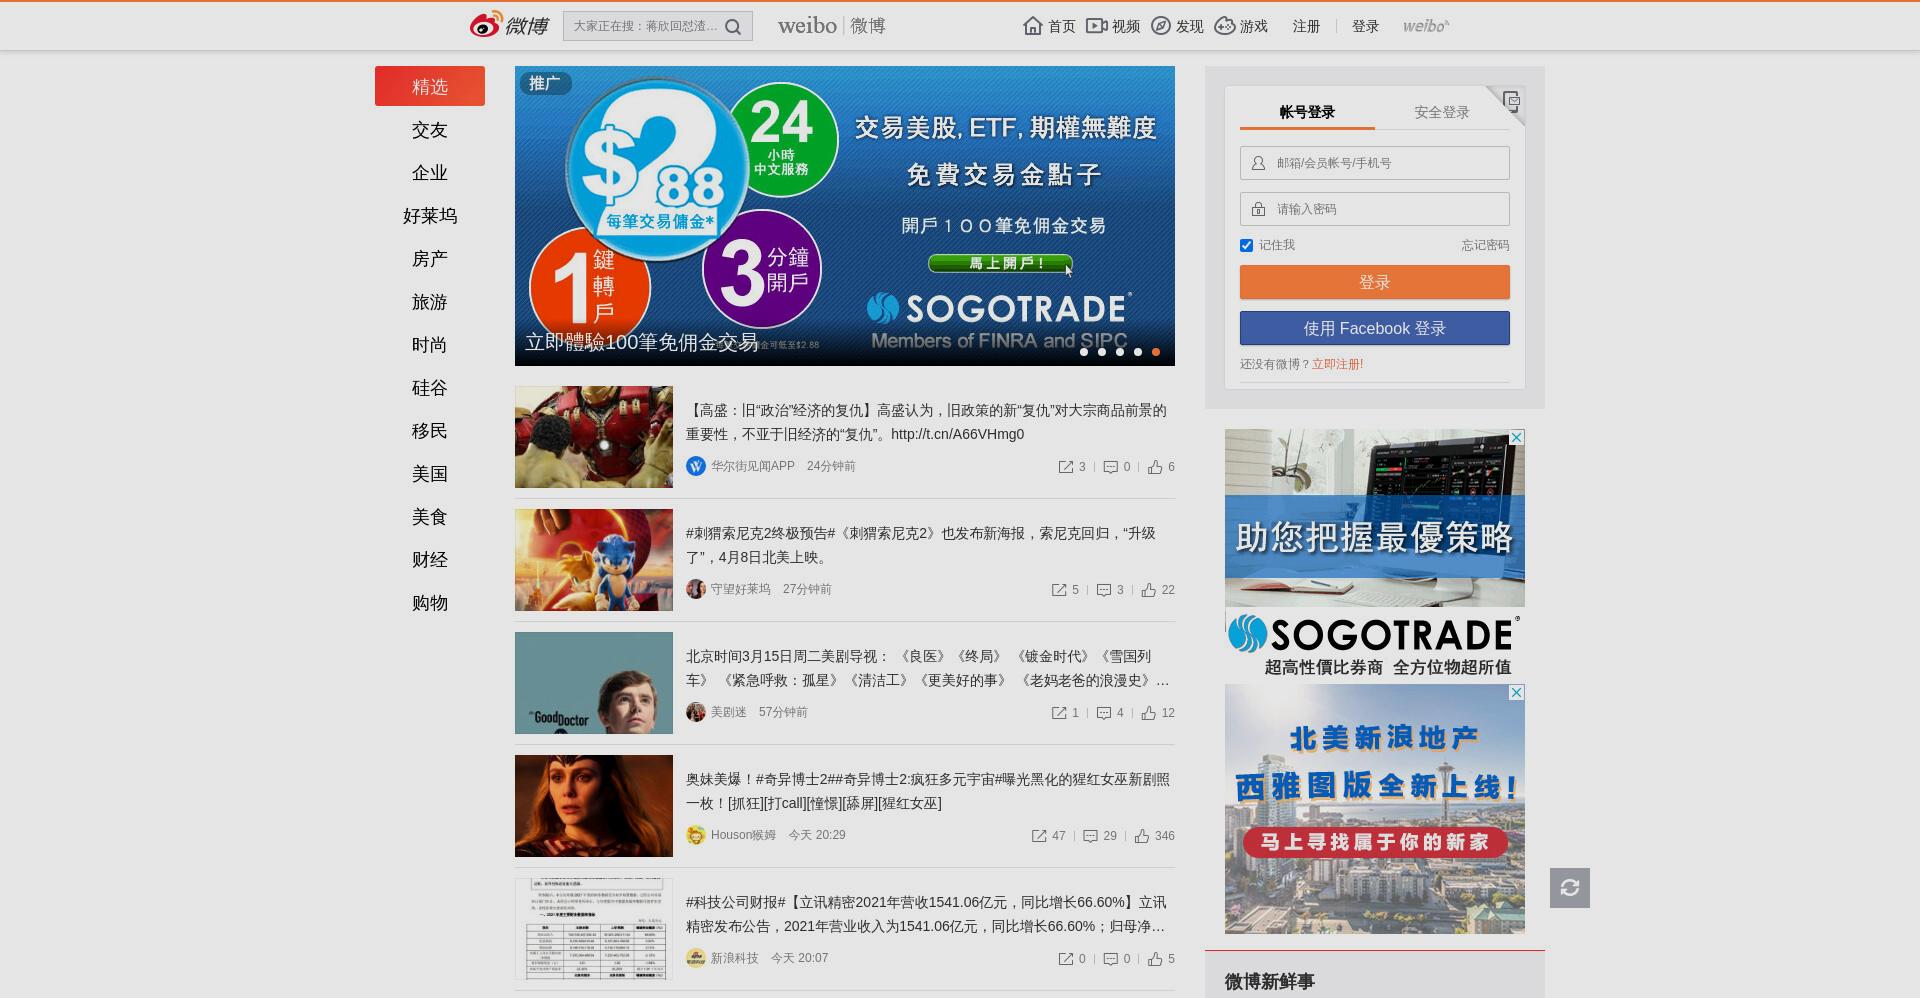Like the 立讯精密 post
Image resolution: width=1920 pixels, height=998 pixels.
(1155, 959)
